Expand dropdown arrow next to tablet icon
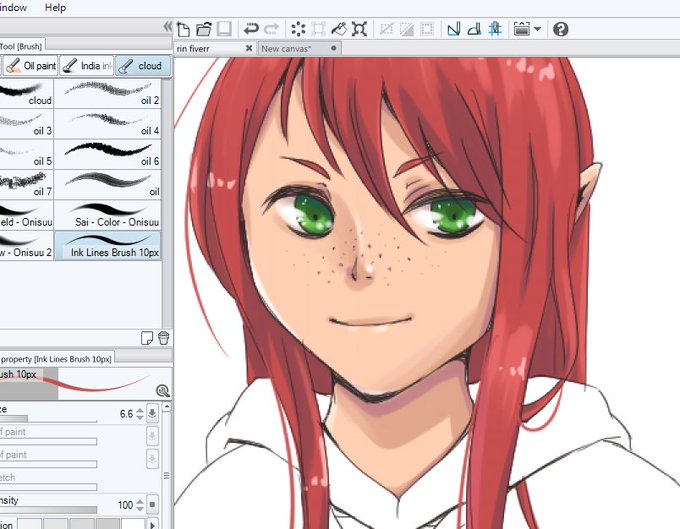Screen dimensions: 680x529 point(537,29)
